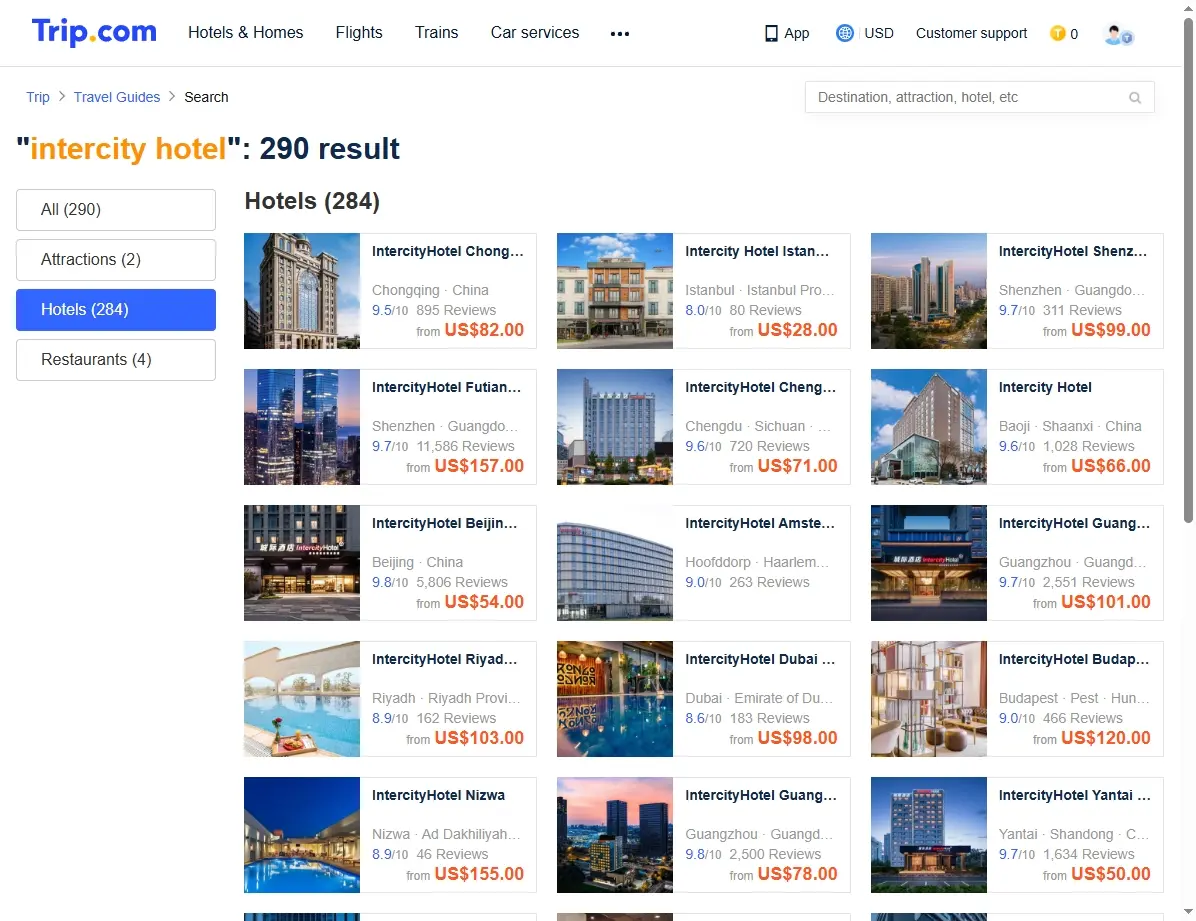Select the Attractions (2) filter
Viewport: 1196px width, 921px height.
tap(116, 260)
